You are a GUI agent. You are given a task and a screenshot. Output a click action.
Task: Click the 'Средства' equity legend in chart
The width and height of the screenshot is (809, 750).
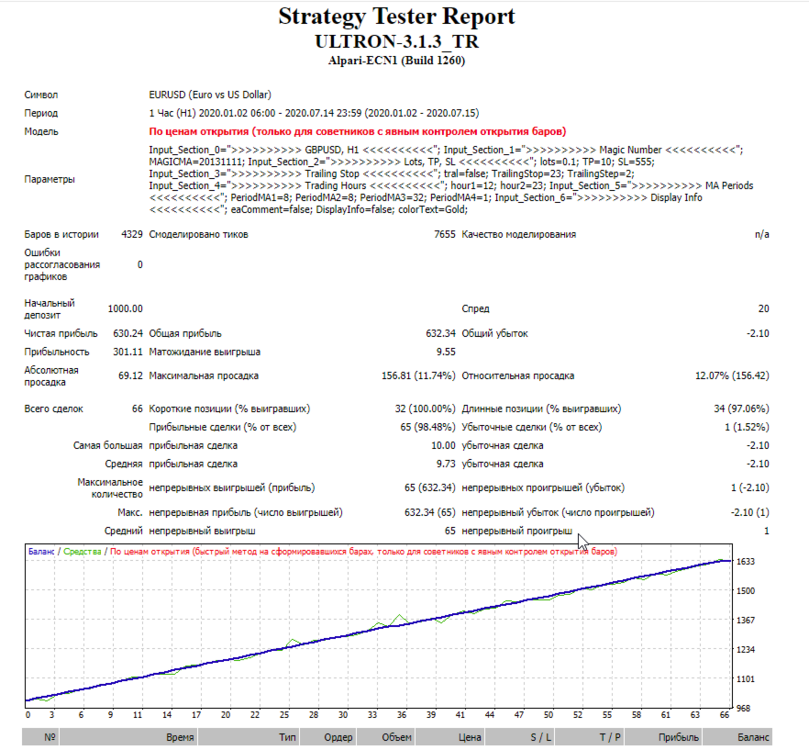click(x=82, y=551)
